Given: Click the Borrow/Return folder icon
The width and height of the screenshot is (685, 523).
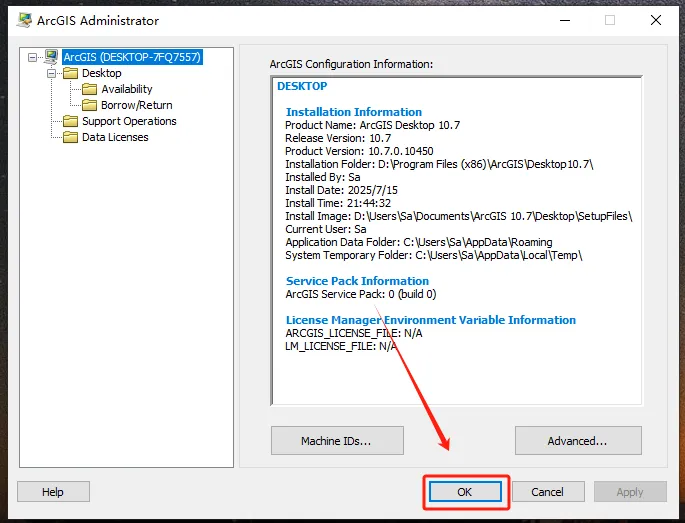Looking at the screenshot, I should click(x=90, y=105).
